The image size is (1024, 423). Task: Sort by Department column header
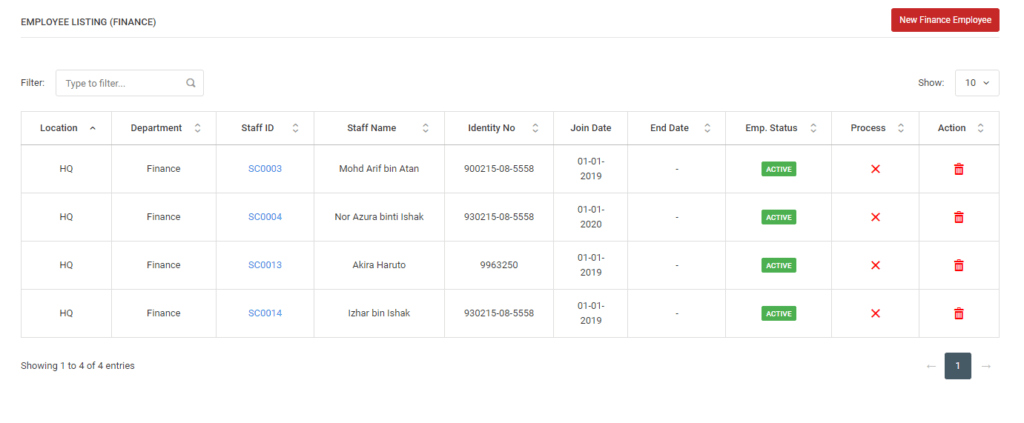pos(164,128)
